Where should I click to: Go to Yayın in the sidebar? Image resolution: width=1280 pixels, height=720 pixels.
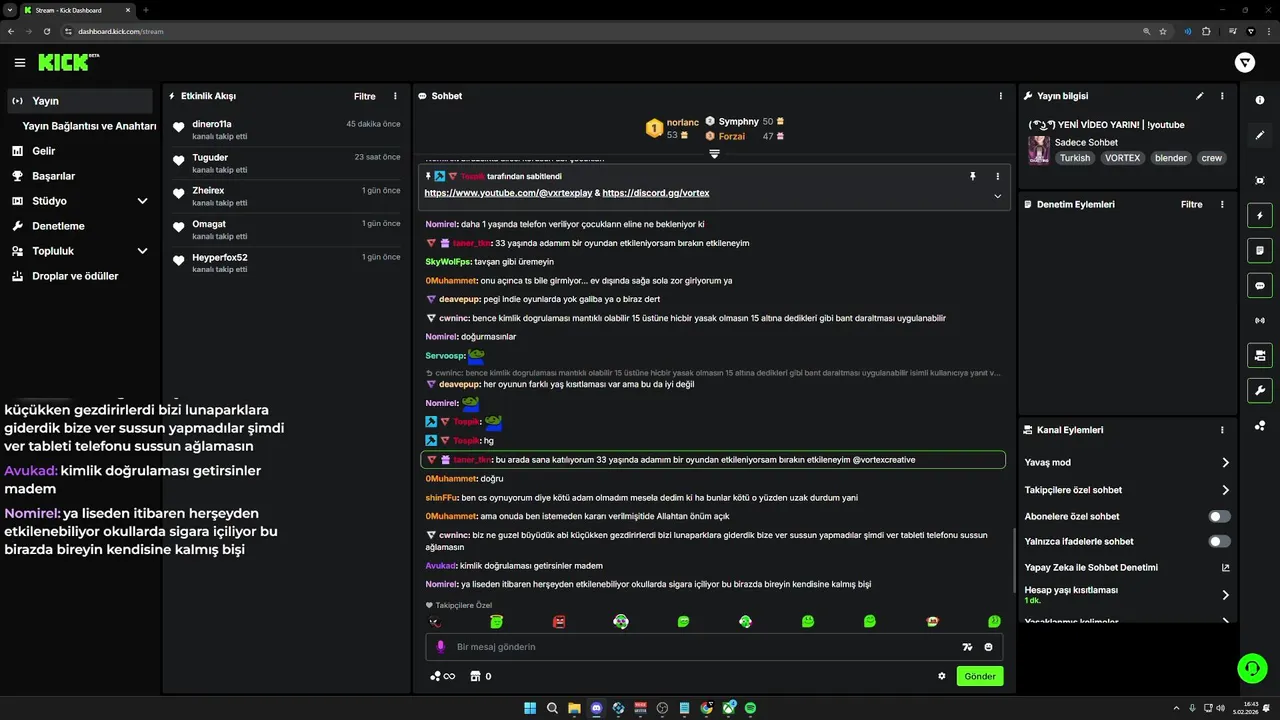[80, 101]
